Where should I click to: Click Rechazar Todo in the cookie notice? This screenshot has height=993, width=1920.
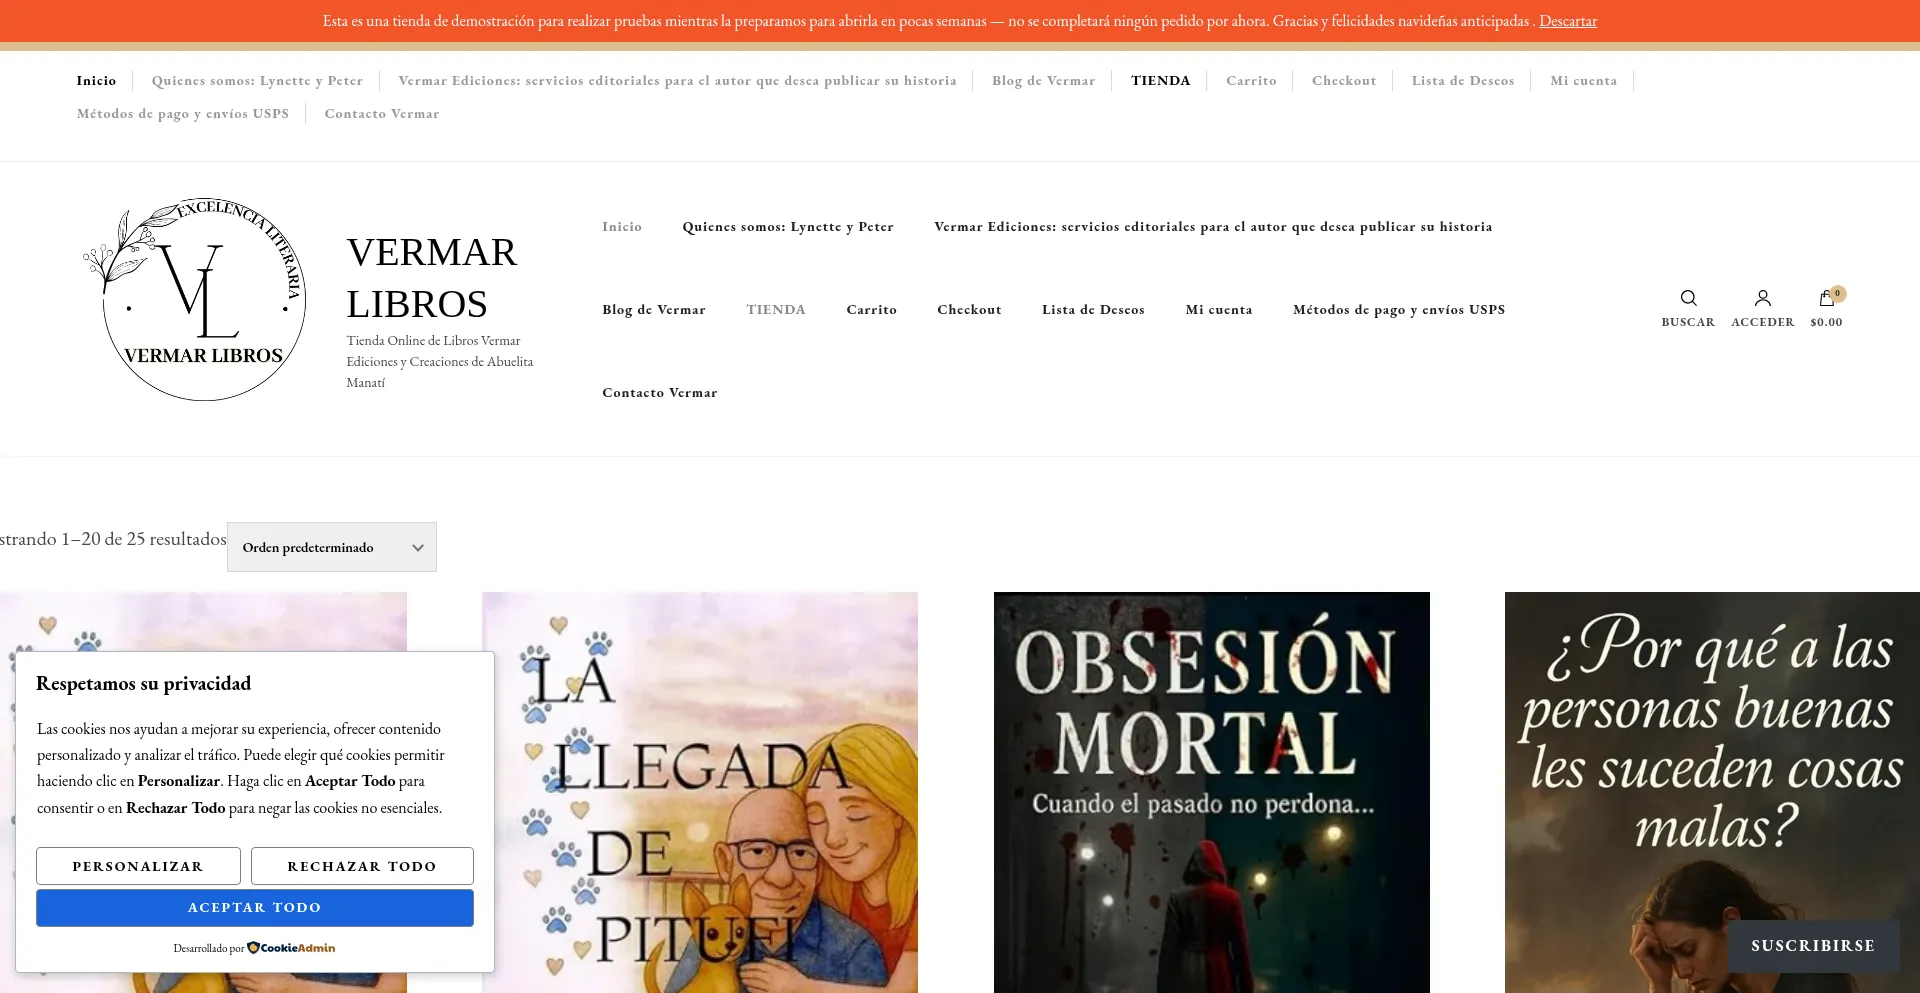coord(362,866)
